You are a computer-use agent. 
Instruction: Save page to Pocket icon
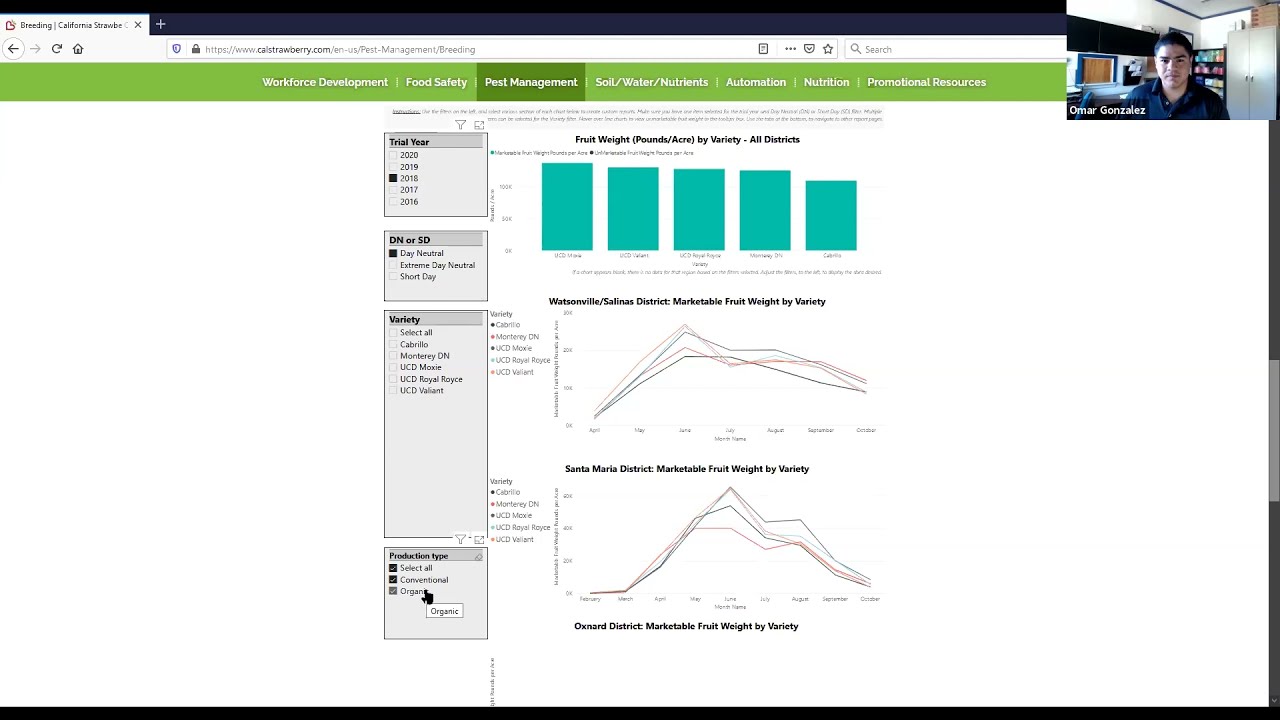point(809,49)
